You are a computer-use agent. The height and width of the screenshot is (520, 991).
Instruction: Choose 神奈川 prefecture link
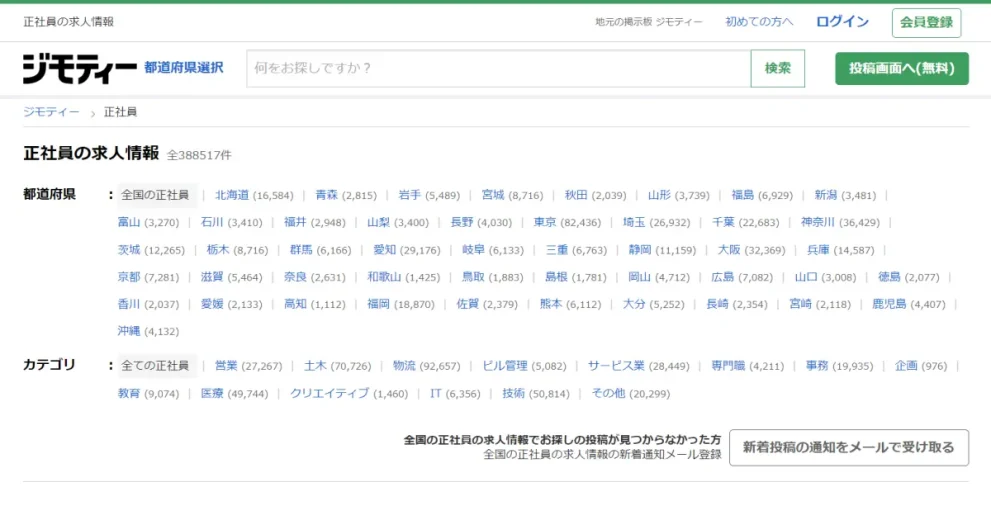click(x=818, y=222)
